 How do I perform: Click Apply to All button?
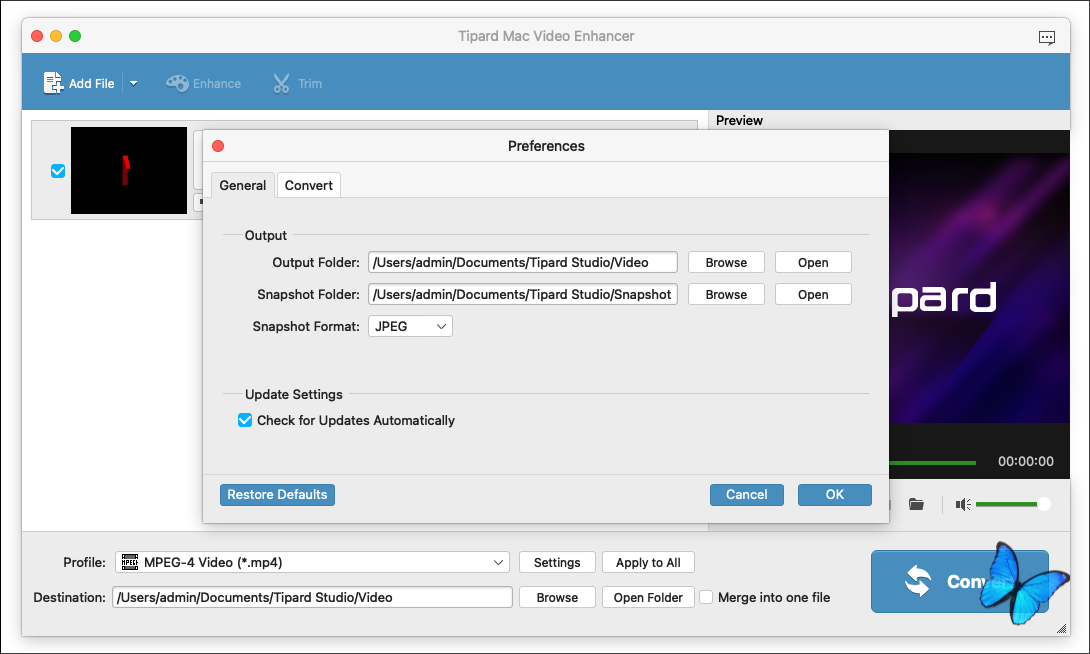(x=648, y=562)
